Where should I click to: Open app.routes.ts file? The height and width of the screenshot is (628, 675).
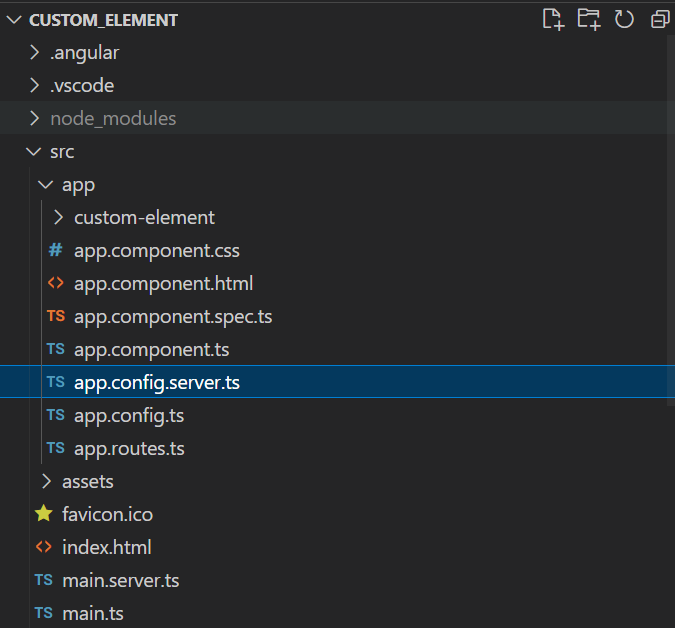(x=129, y=448)
